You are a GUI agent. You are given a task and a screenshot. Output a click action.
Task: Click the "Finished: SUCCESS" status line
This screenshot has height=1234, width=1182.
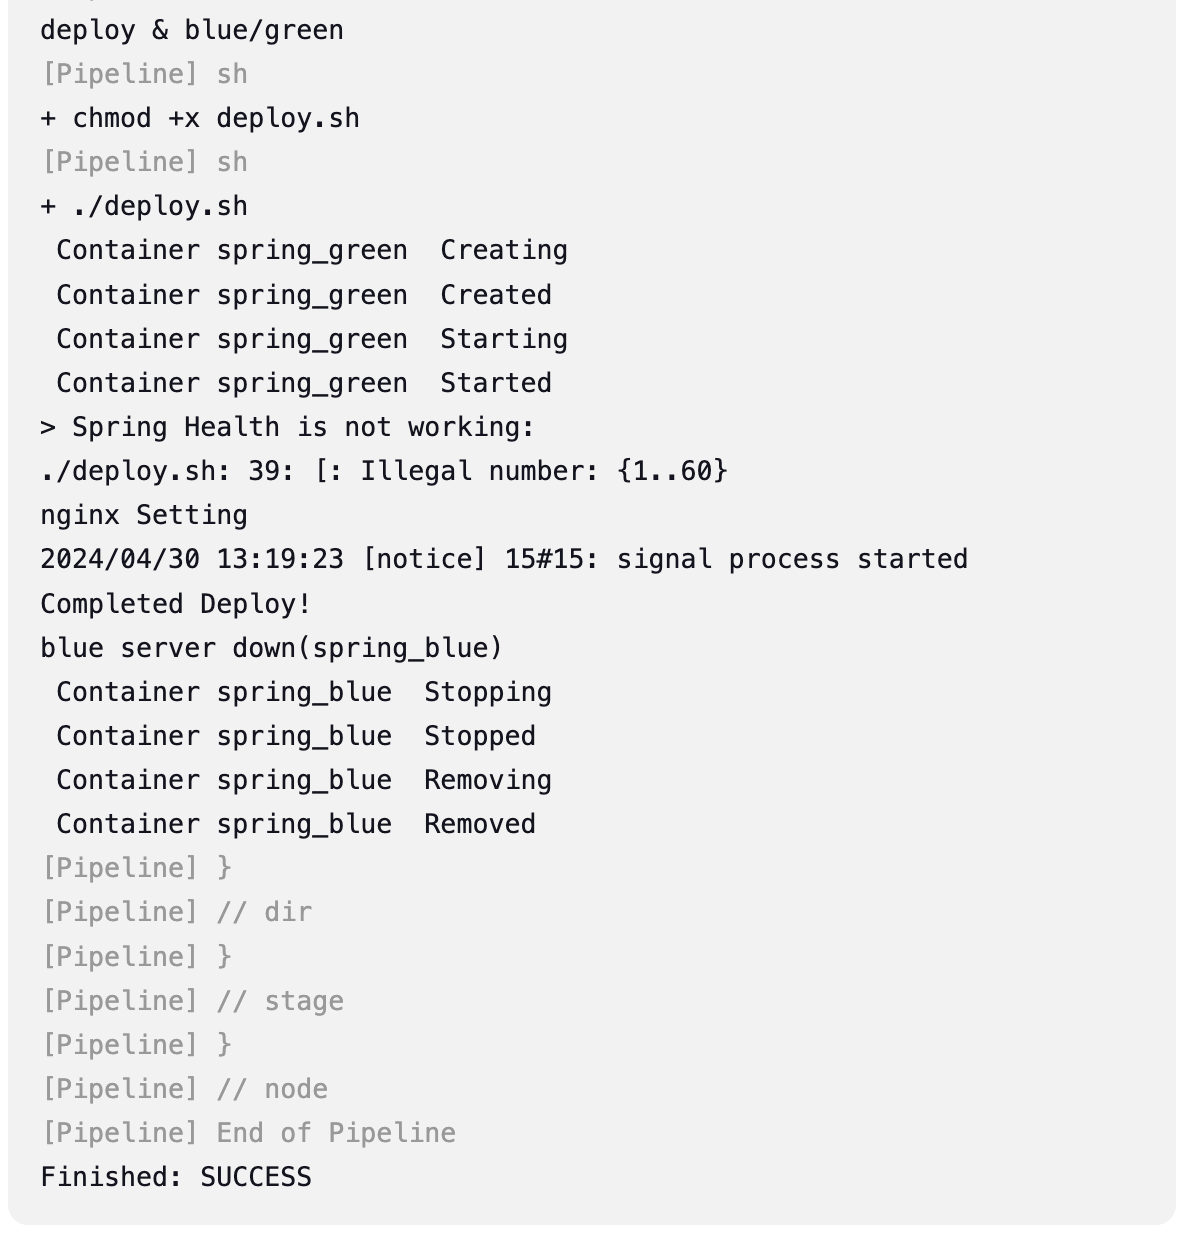point(176,1177)
